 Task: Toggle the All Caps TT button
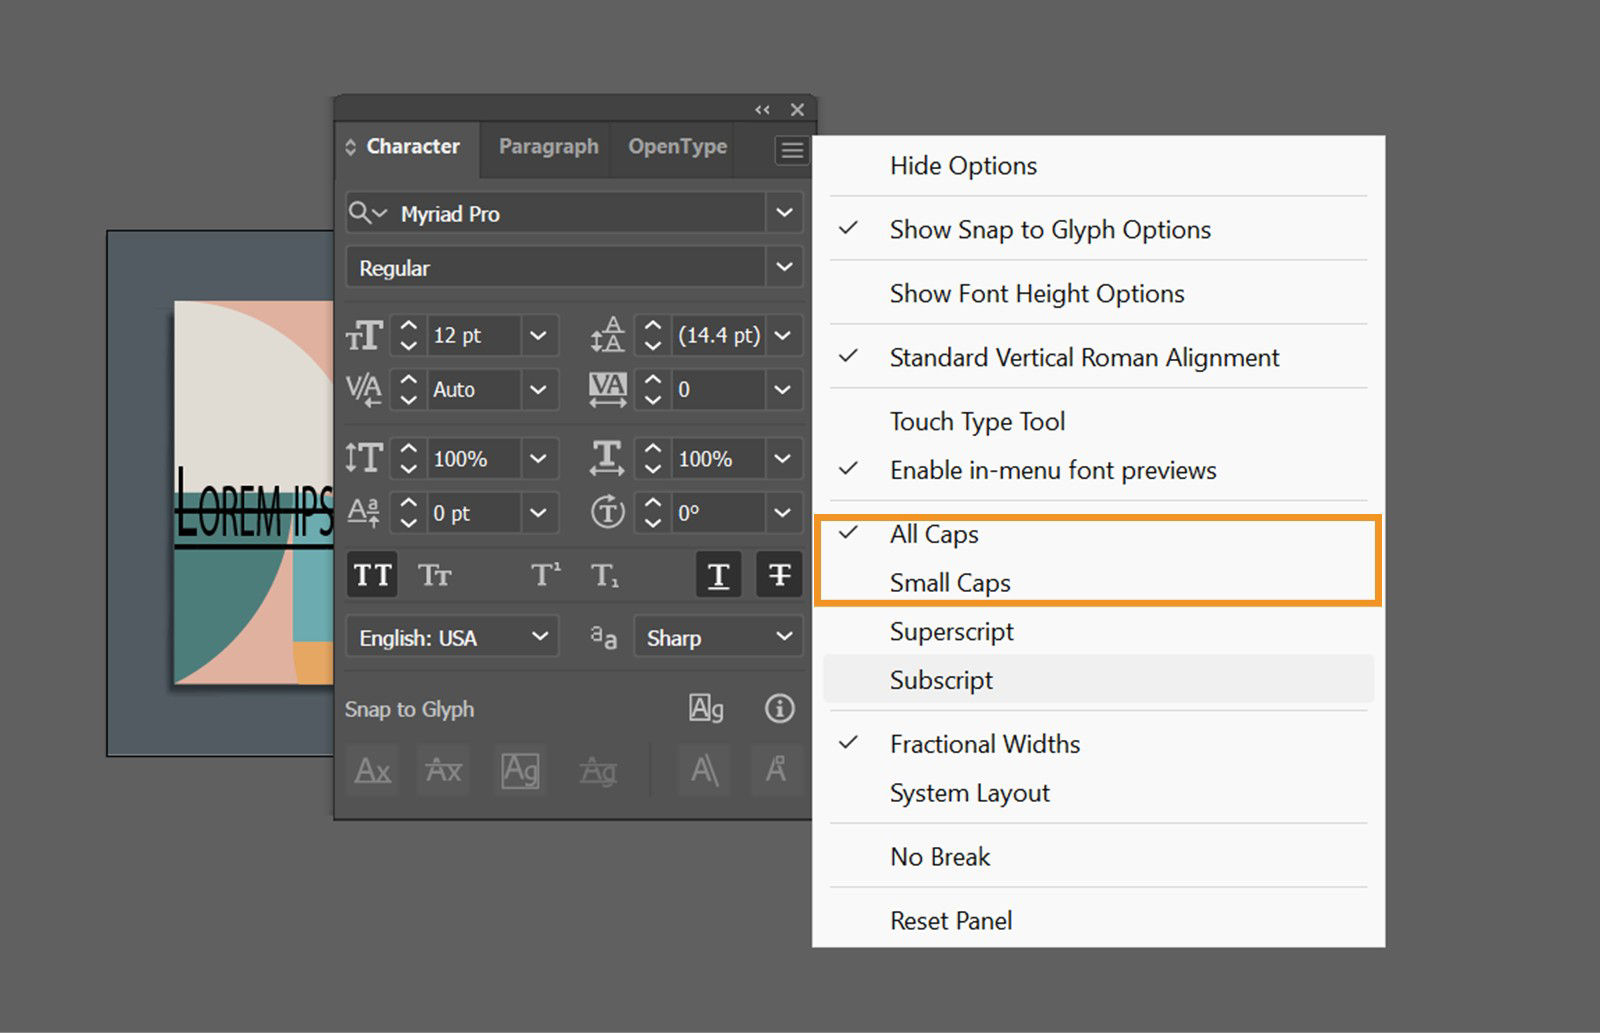tap(372, 575)
